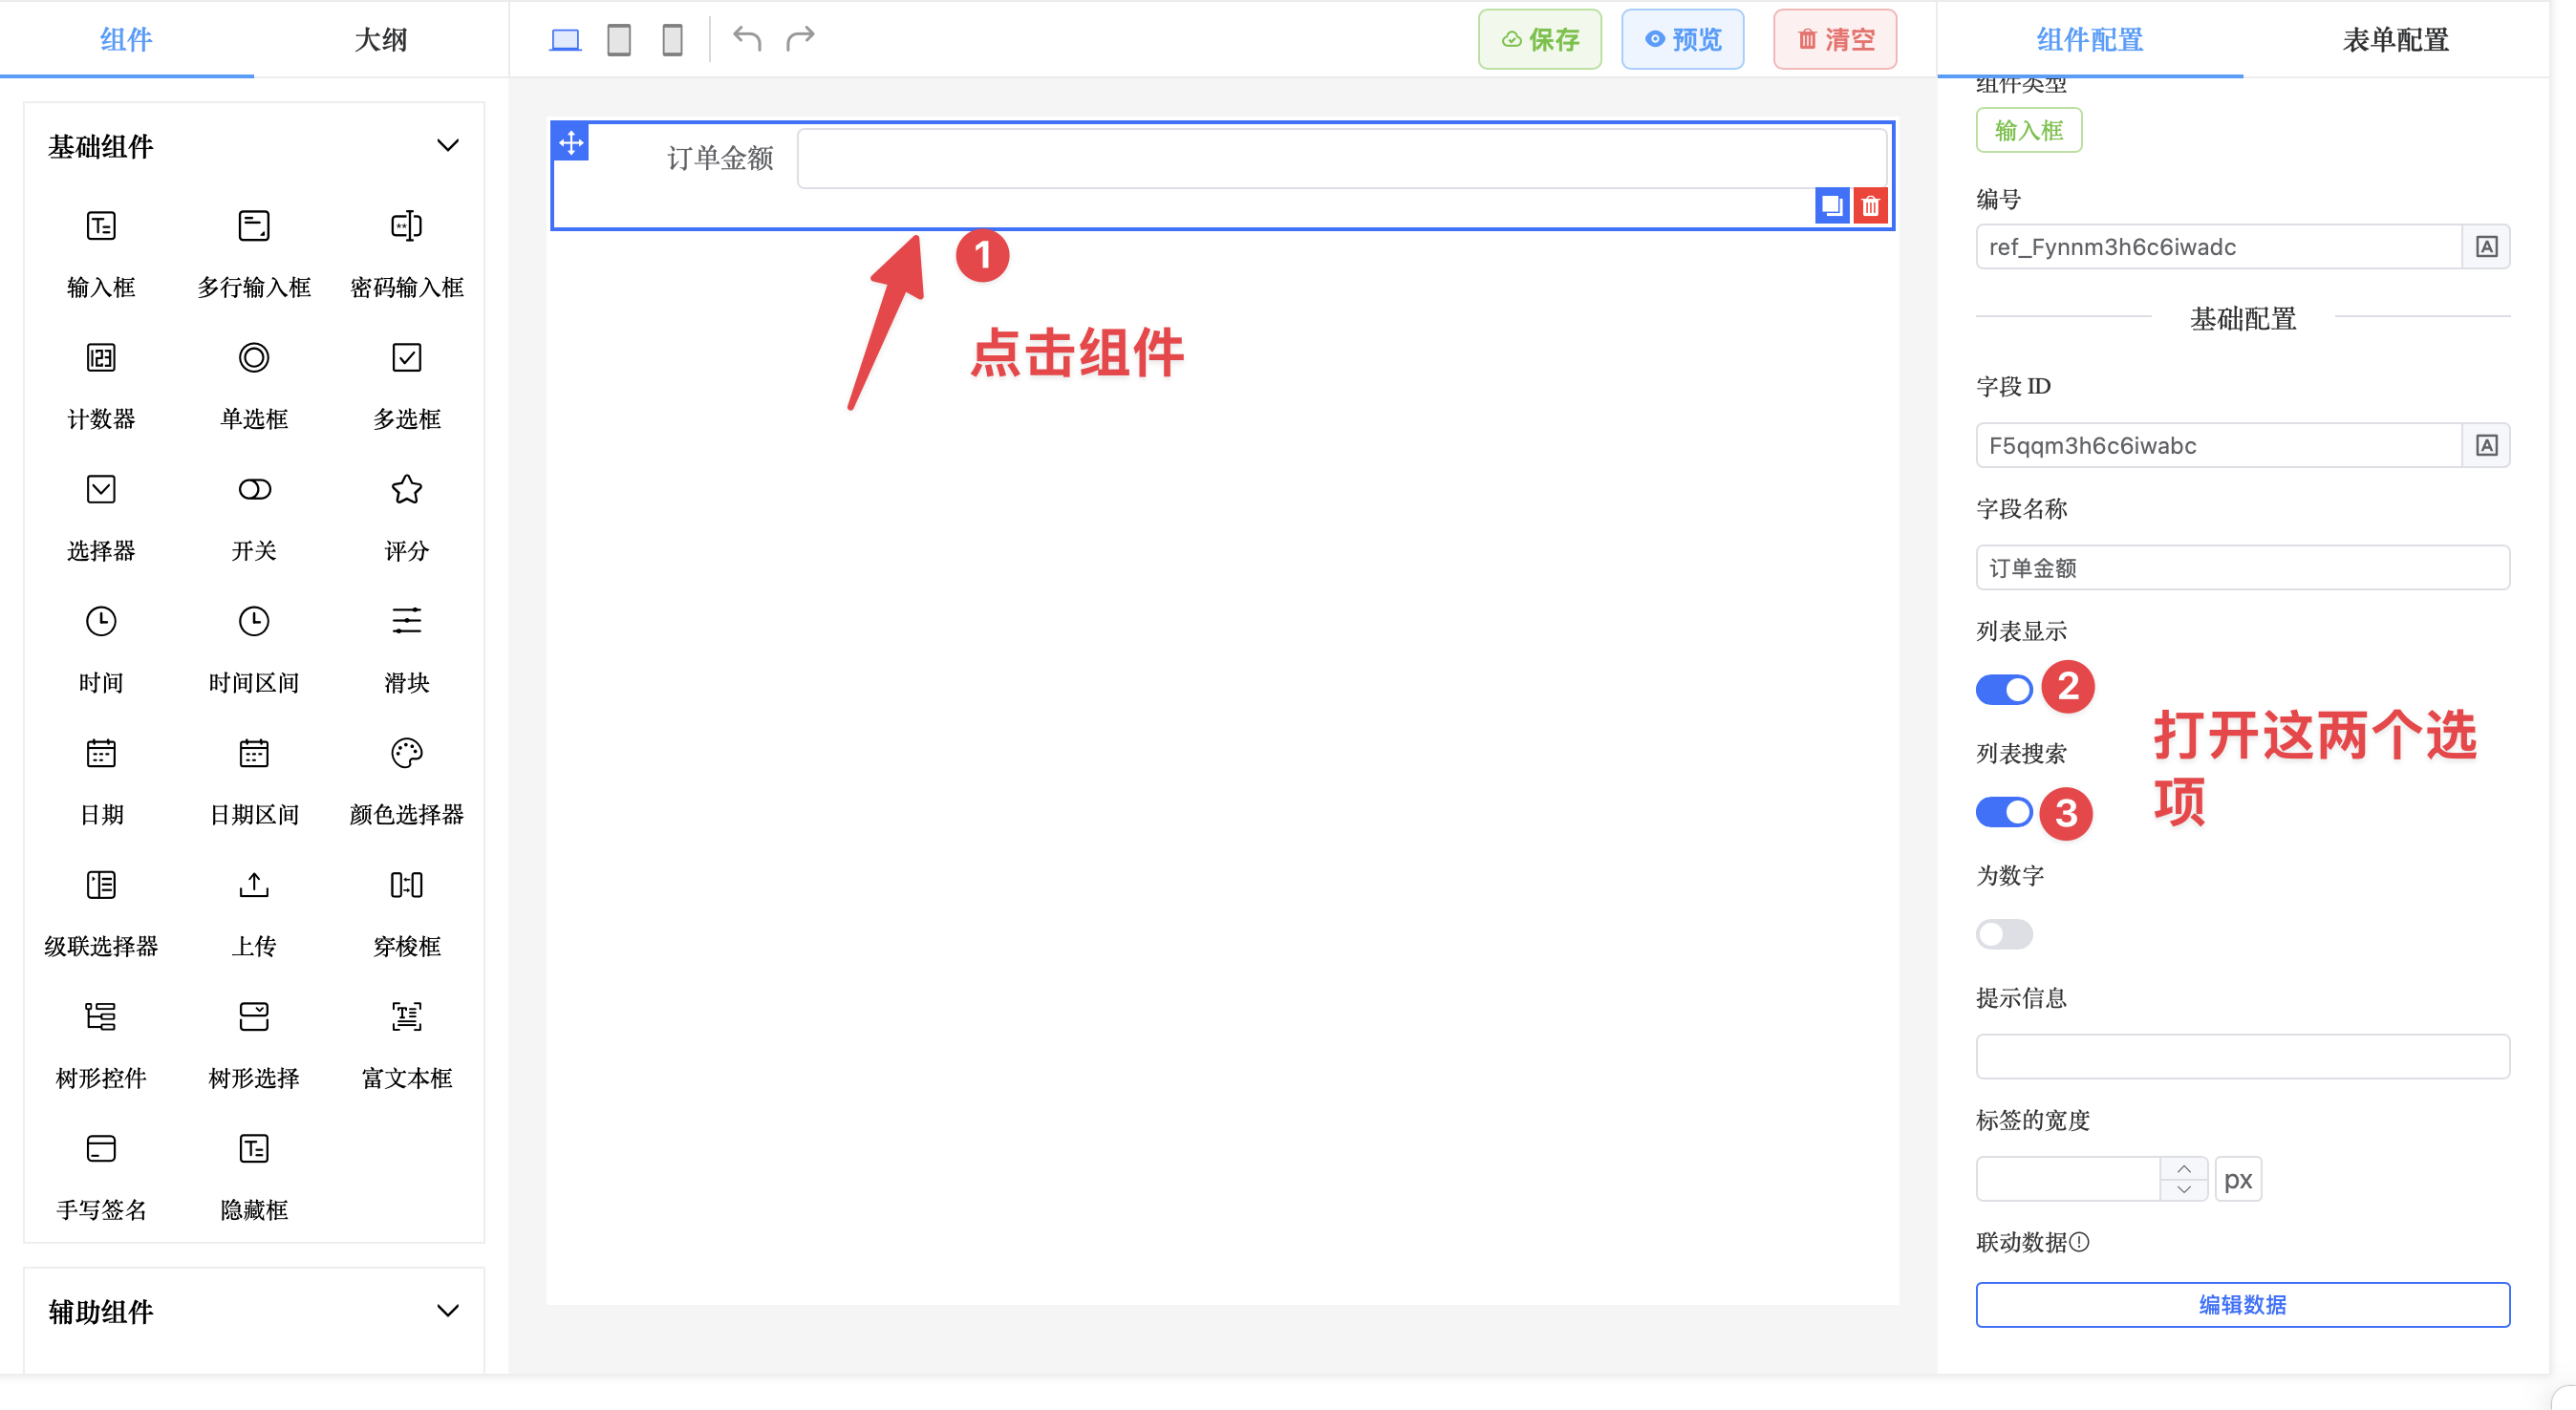Duplicate 订单金额 with the blue copy icon
Screen dimensions: 2576x1410
[1832, 205]
